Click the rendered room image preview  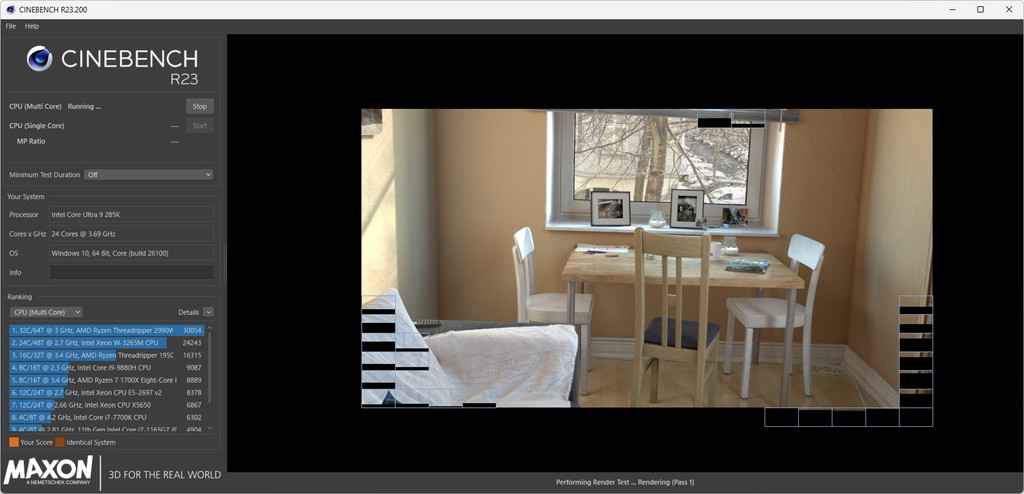pos(647,258)
